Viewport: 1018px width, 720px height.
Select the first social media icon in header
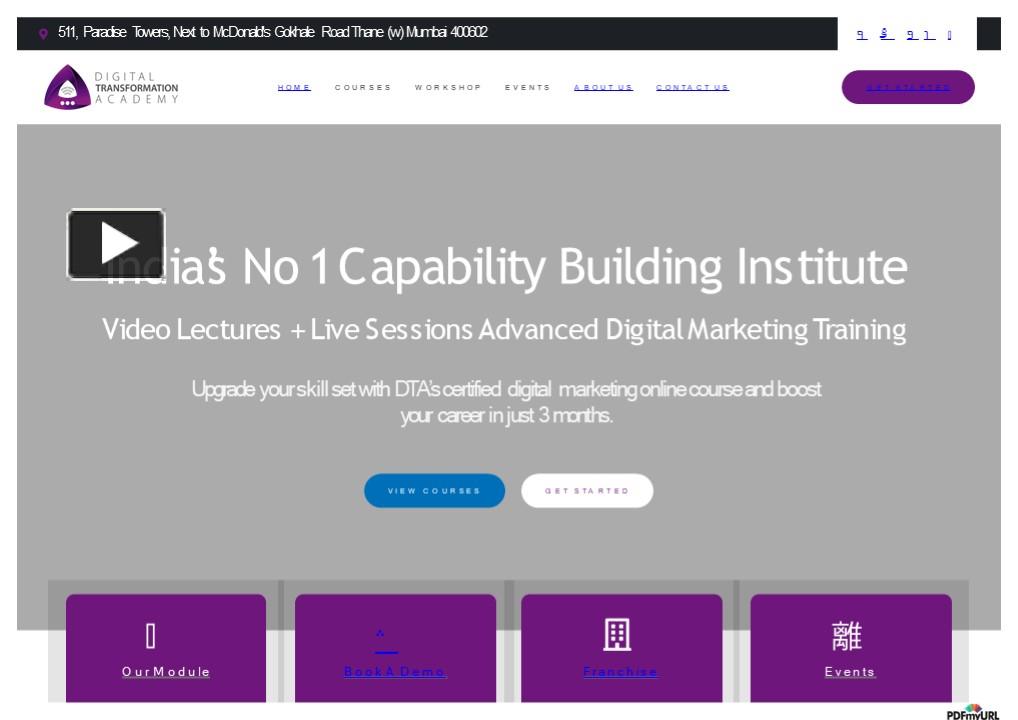click(859, 35)
